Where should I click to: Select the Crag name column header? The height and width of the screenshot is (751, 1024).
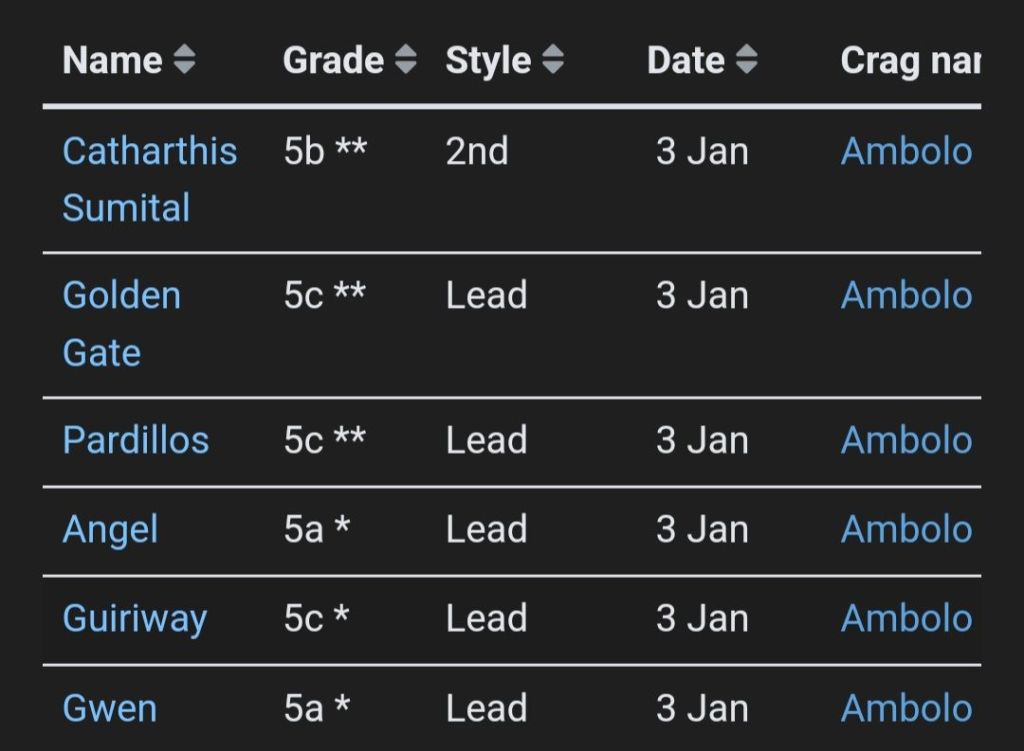click(x=909, y=61)
